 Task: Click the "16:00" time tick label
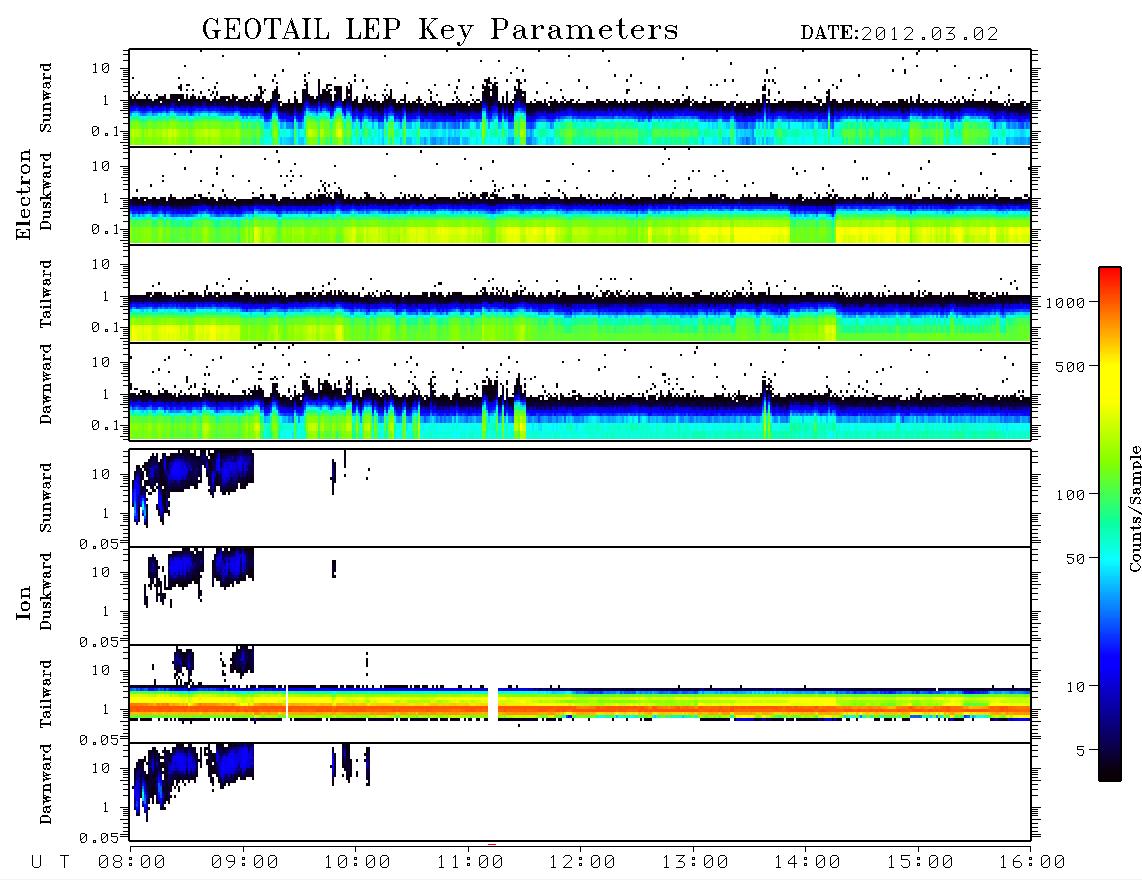[x=1032, y=863]
